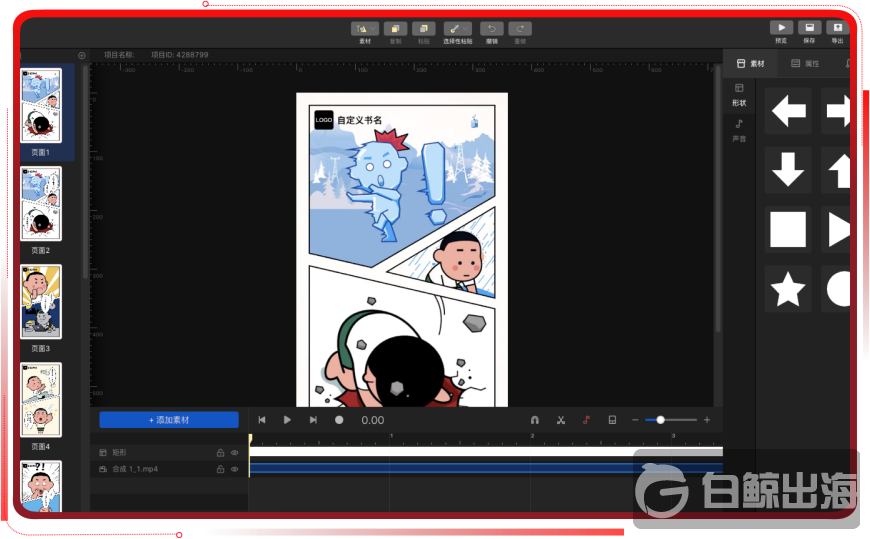Insert the star shape
Screen dimensions: 870x539
[x=788, y=289]
